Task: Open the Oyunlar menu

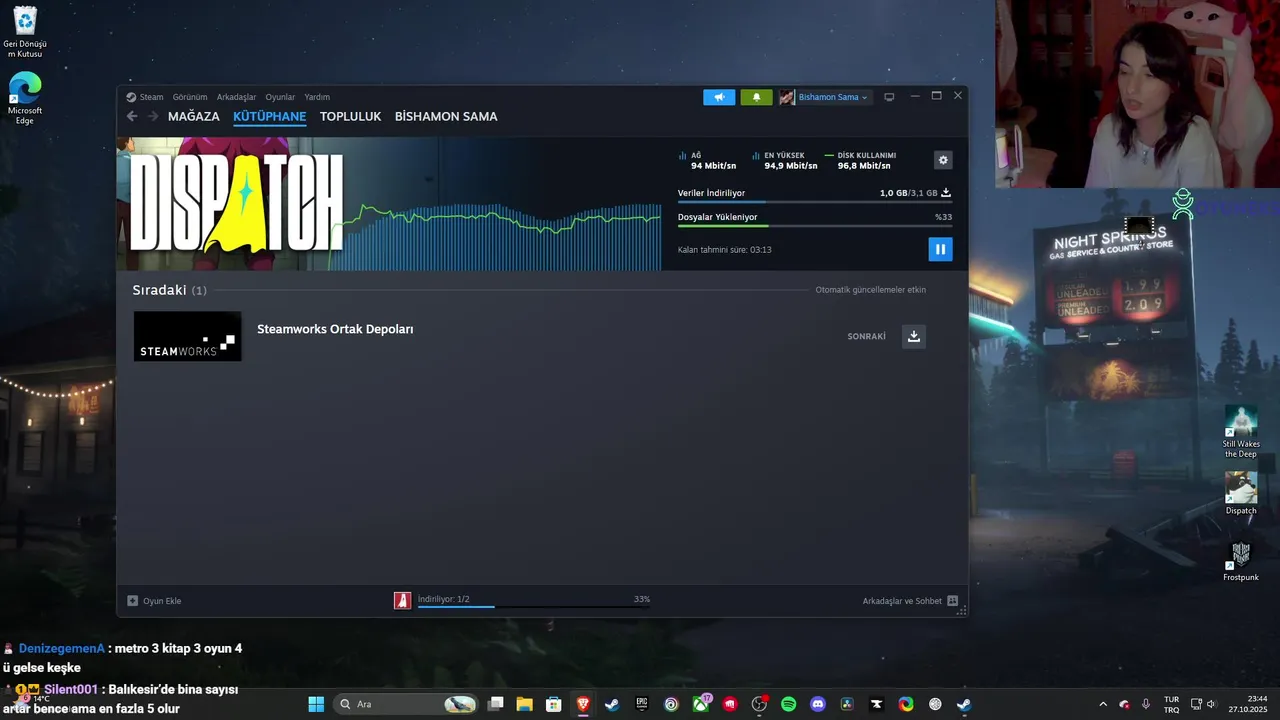Action: click(280, 97)
